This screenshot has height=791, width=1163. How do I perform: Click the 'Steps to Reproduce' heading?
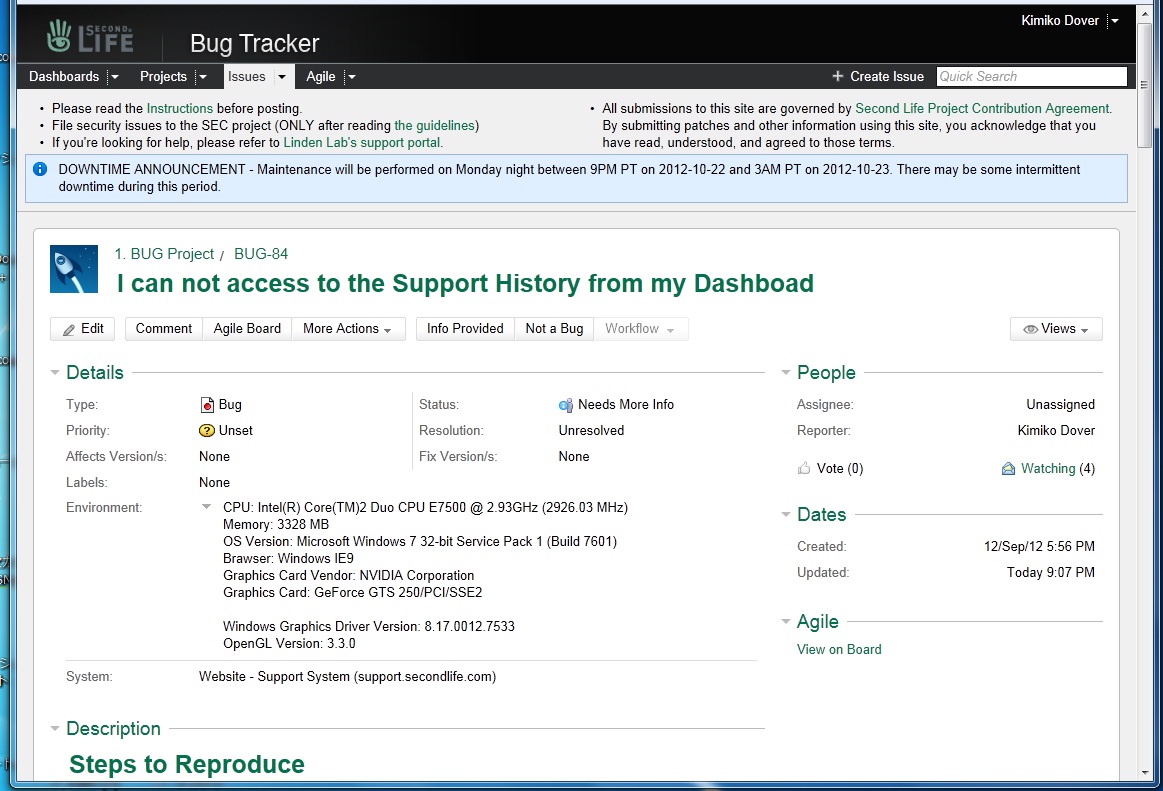[187, 764]
